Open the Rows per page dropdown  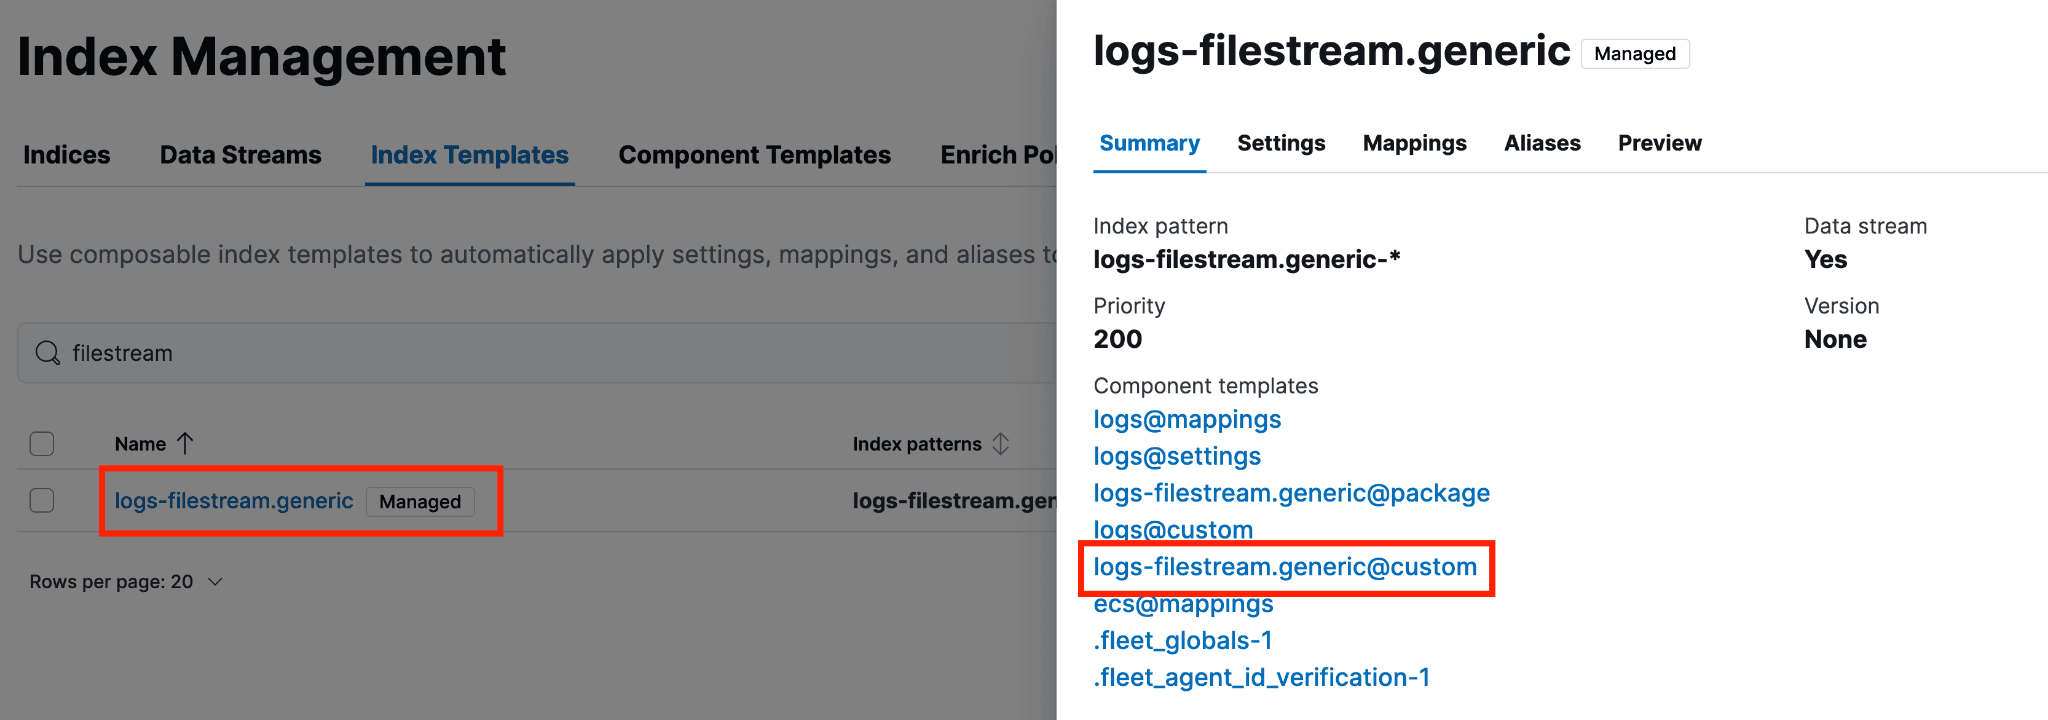[124, 581]
